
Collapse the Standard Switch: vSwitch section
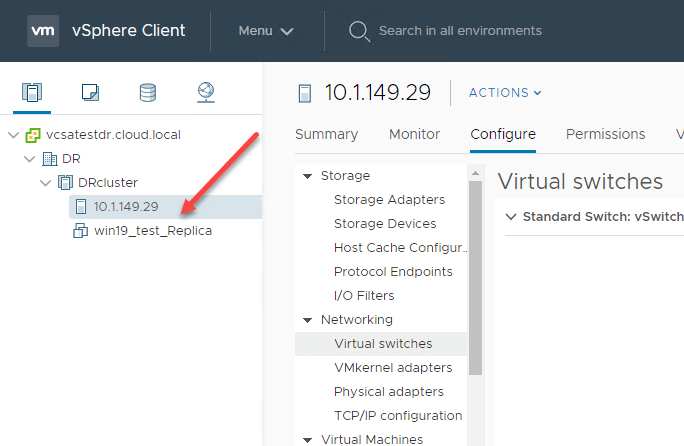point(511,217)
